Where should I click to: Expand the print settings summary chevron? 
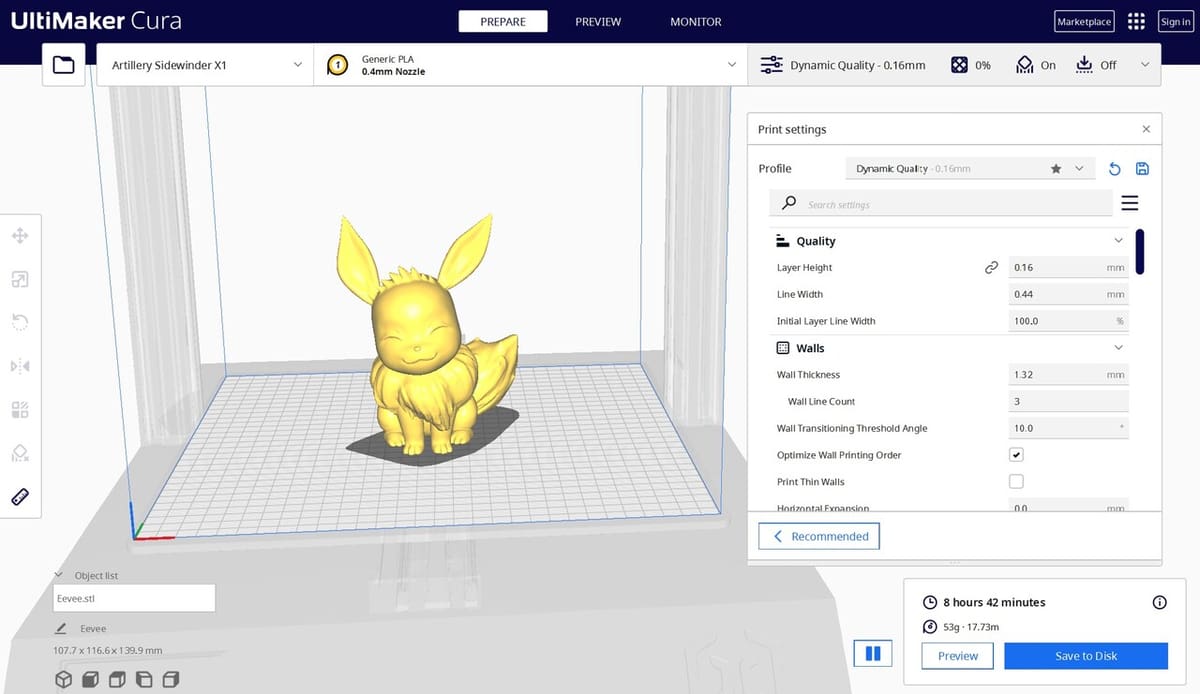point(1145,65)
